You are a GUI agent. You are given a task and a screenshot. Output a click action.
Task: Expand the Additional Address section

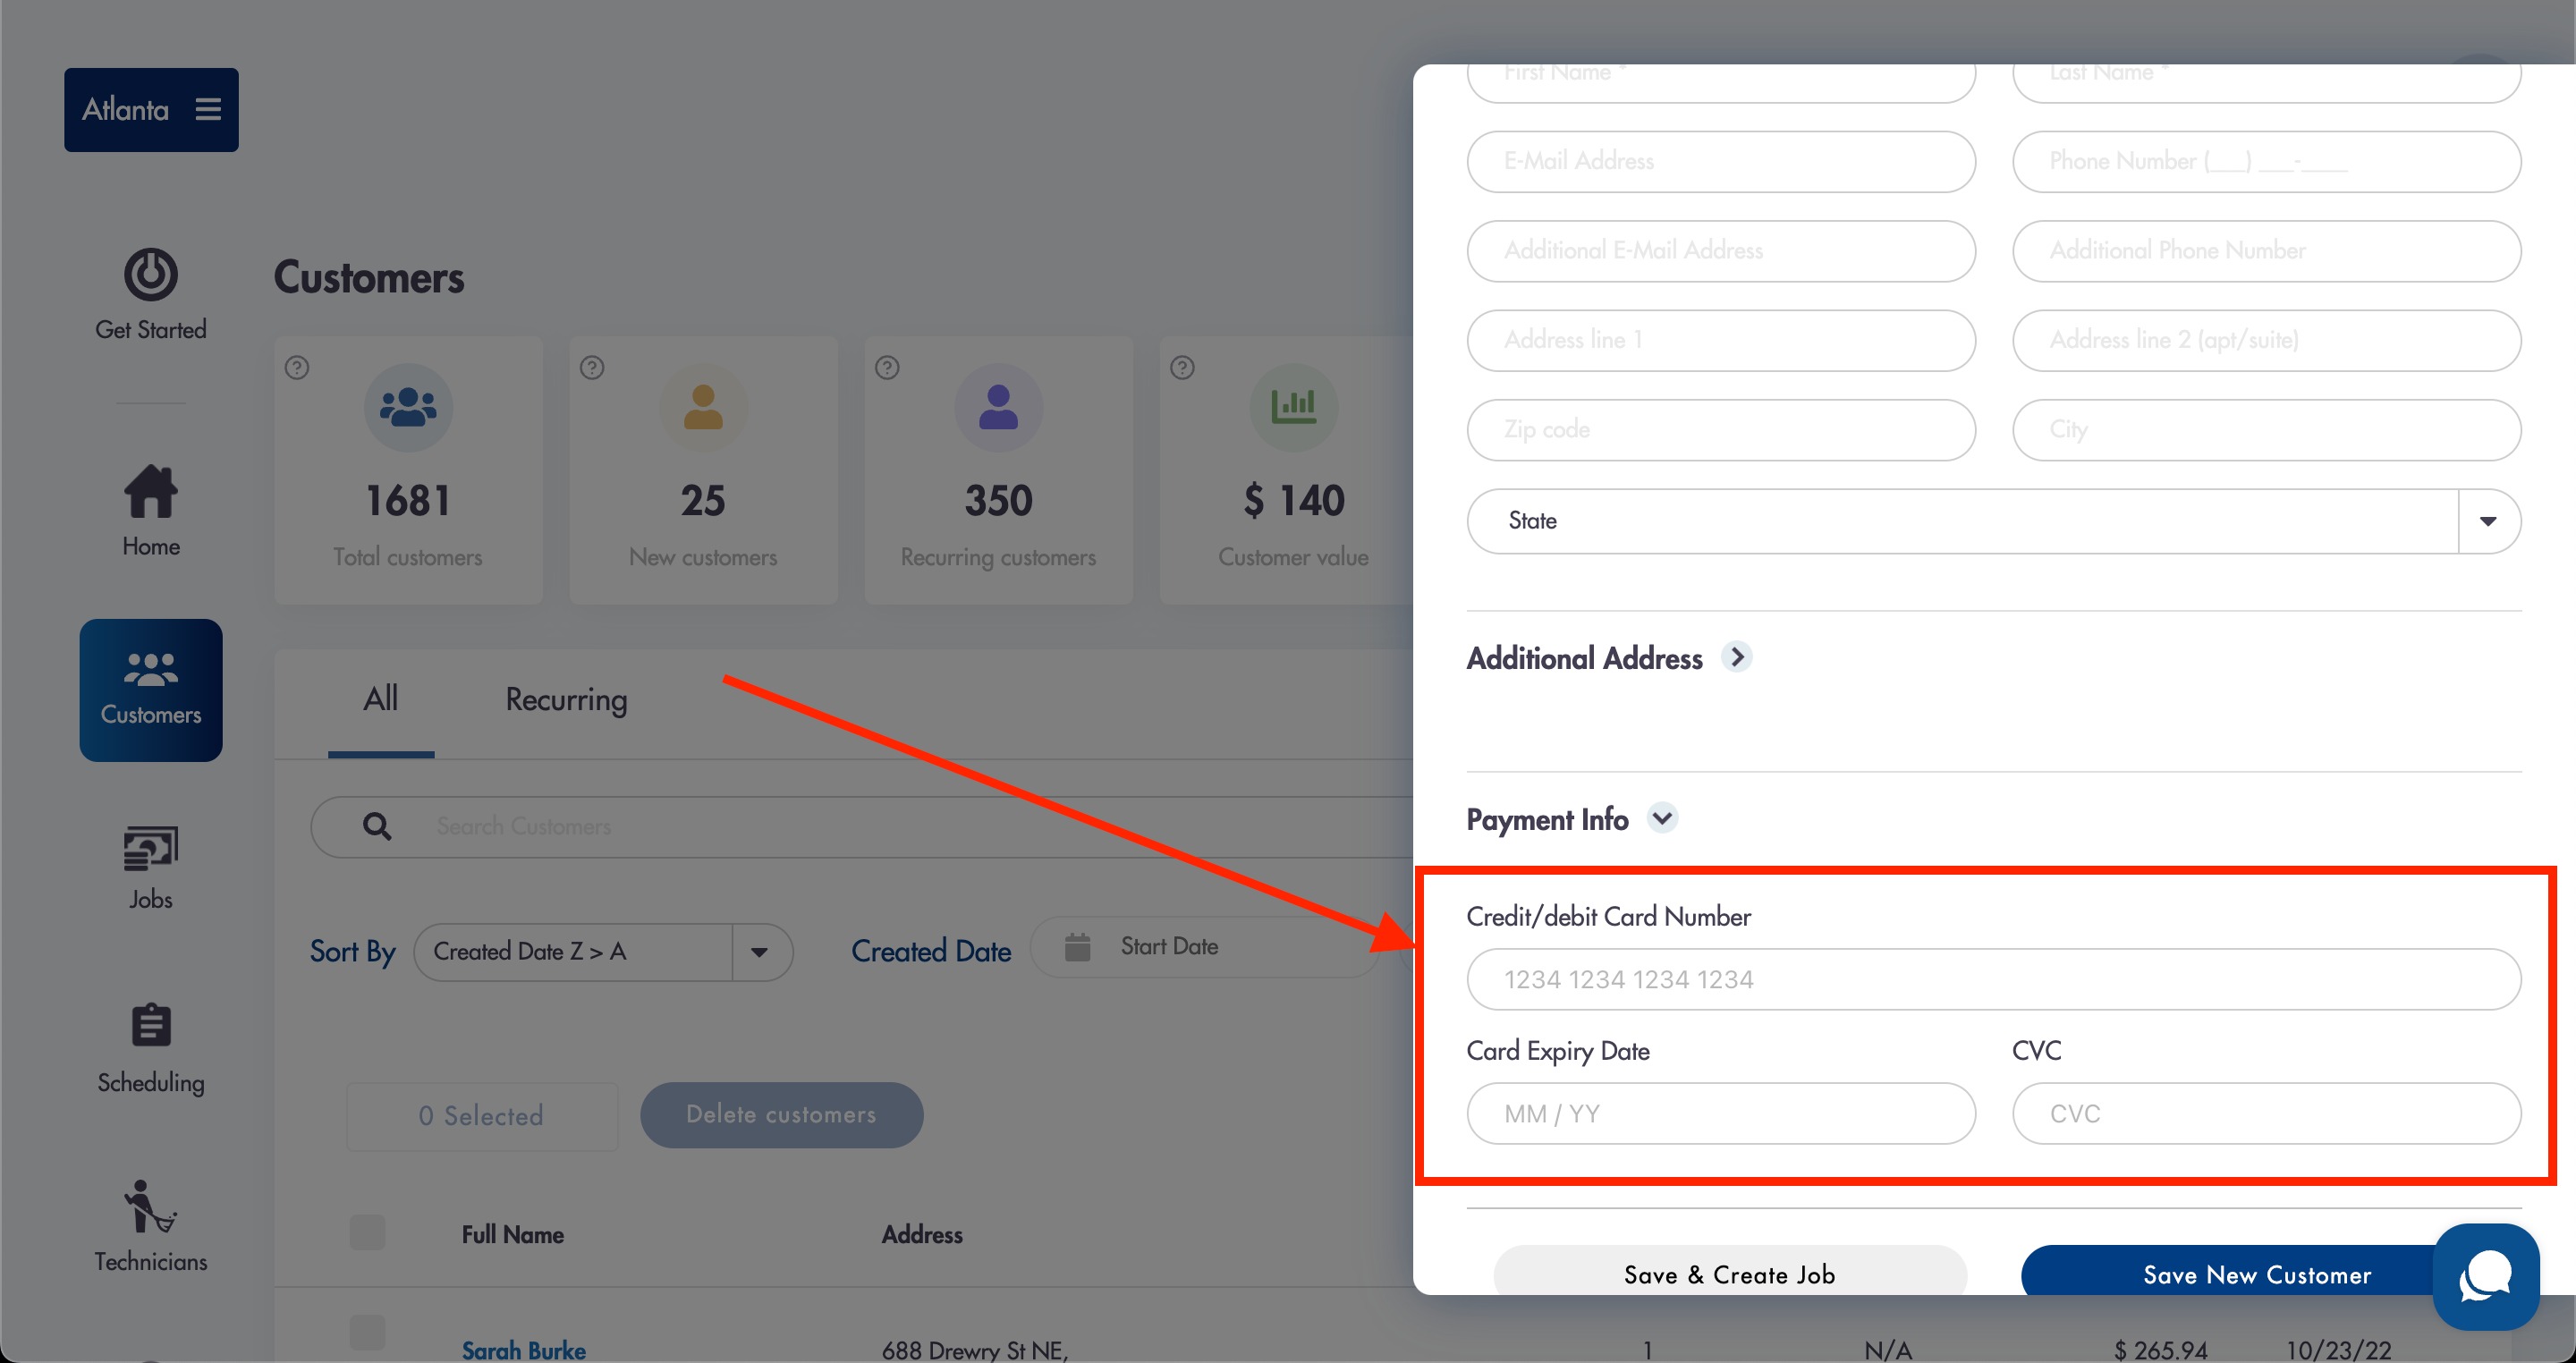pyautogui.click(x=1737, y=657)
